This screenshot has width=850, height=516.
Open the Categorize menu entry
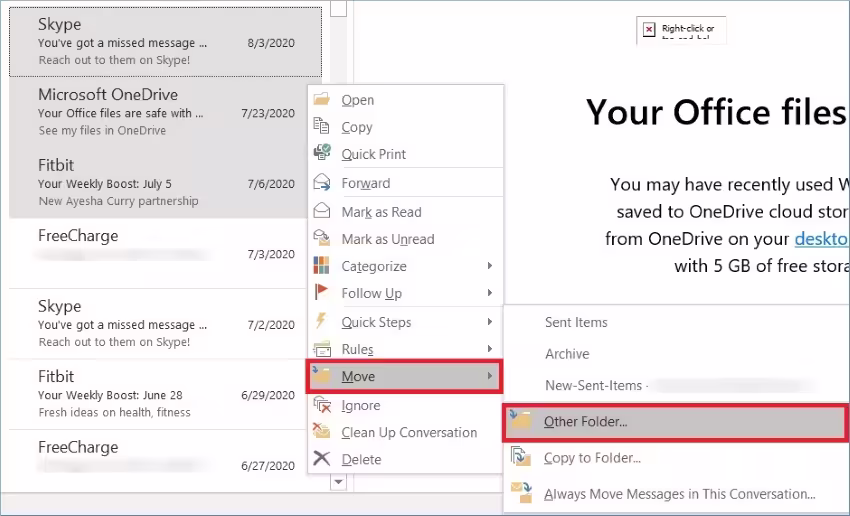tap(405, 266)
